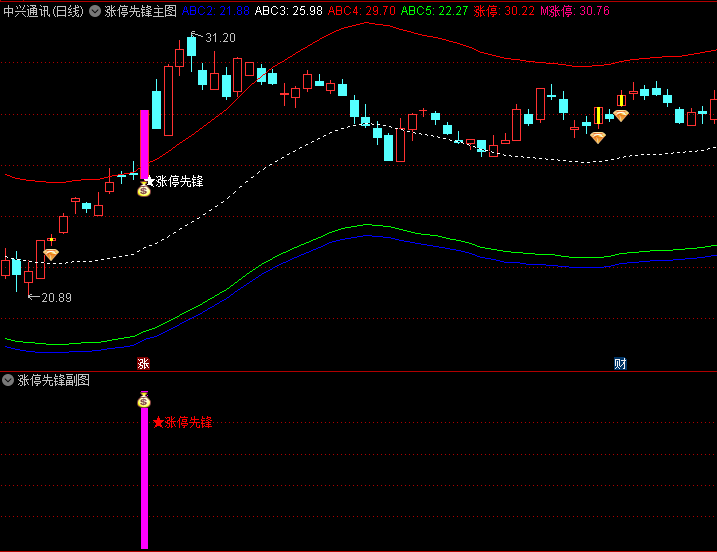Viewport: 717px width, 552px height.
Task: Click the ABC4: 29.70 value
Action: point(362,11)
